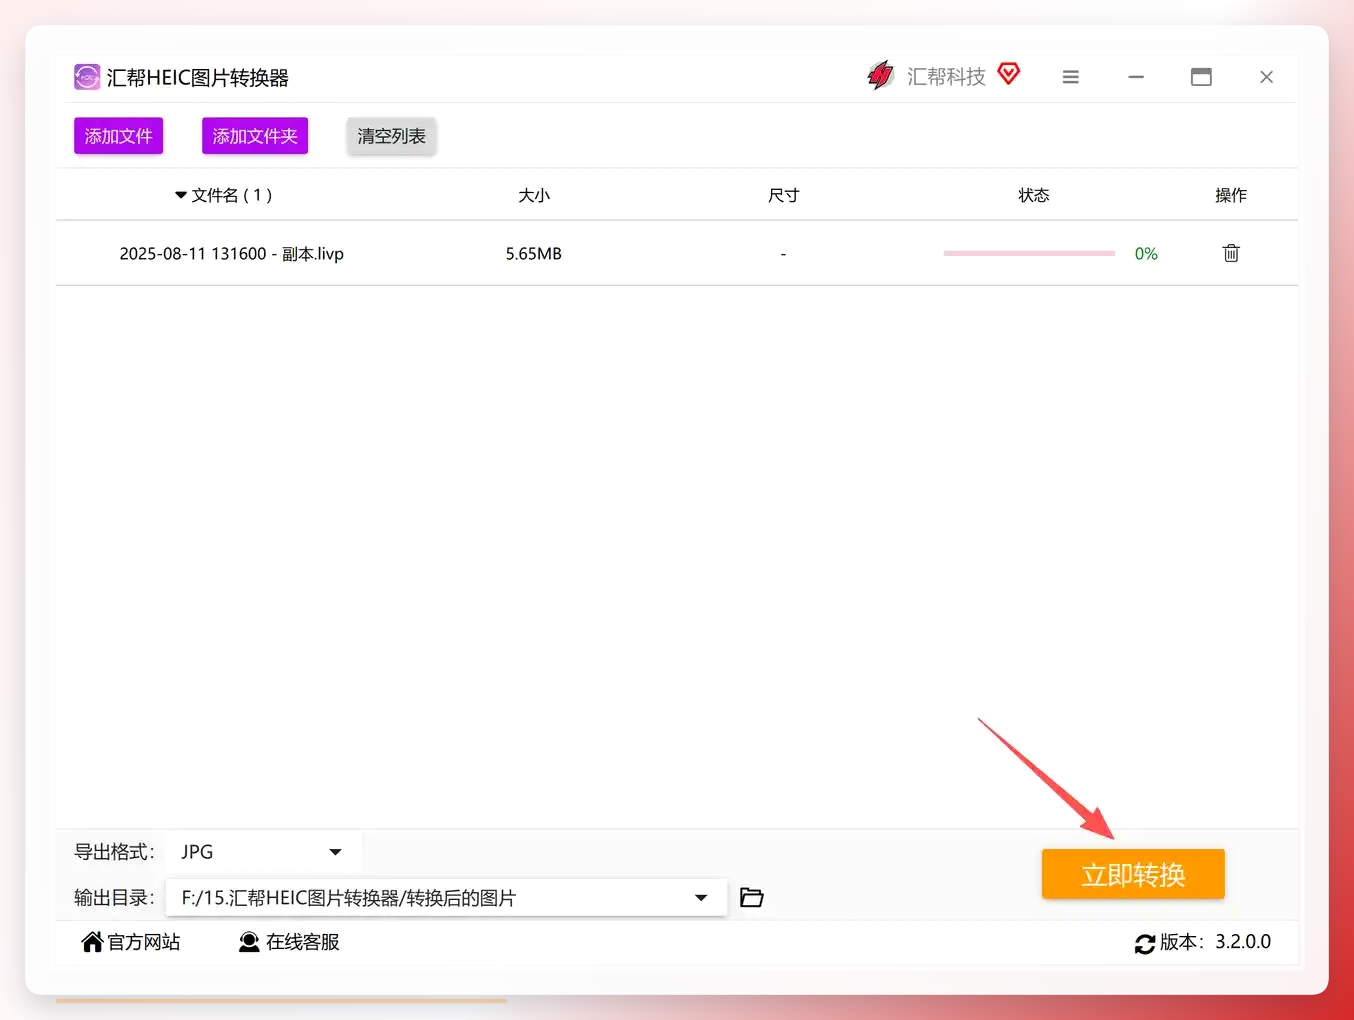Close the converter window
The image size is (1354, 1020).
tap(1266, 77)
